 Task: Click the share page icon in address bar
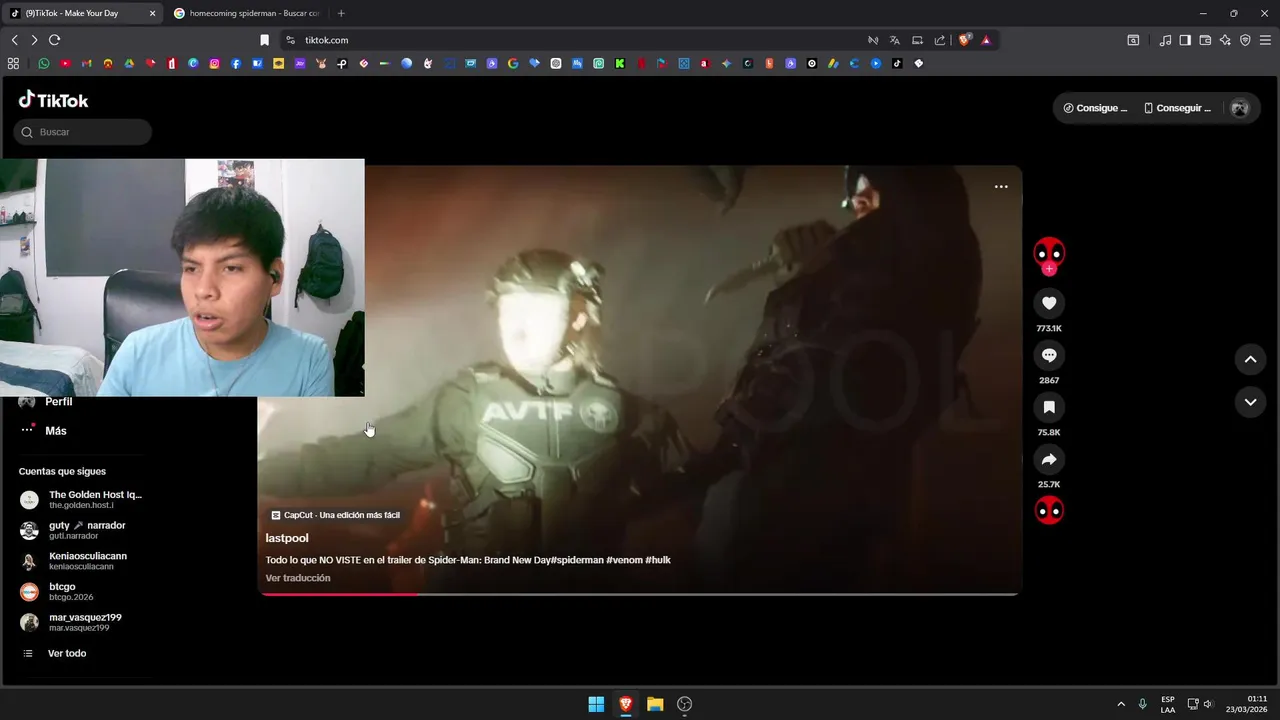coord(940,40)
